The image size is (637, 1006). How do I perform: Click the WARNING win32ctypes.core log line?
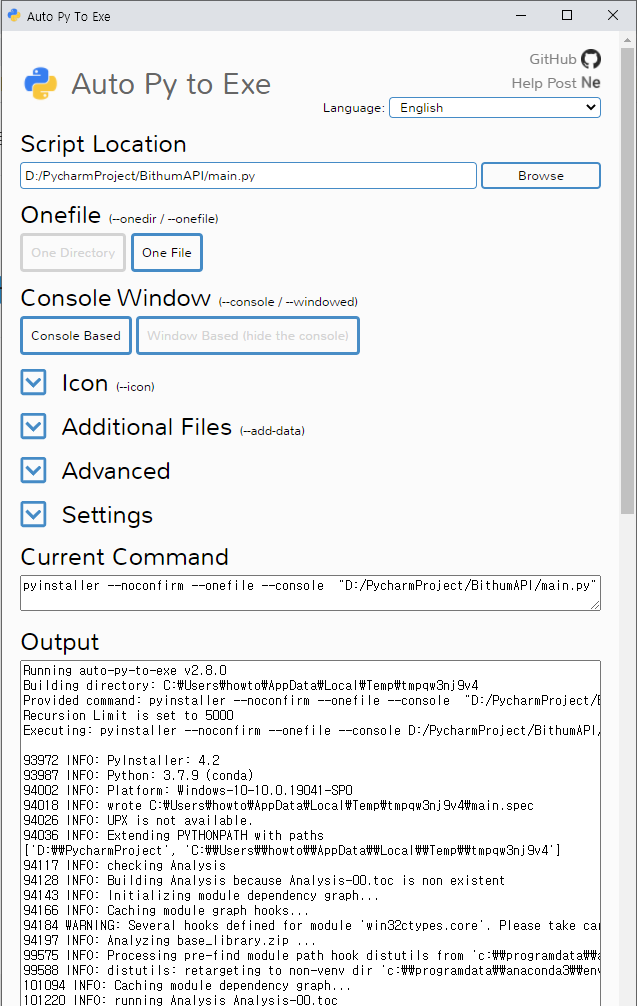click(311, 925)
